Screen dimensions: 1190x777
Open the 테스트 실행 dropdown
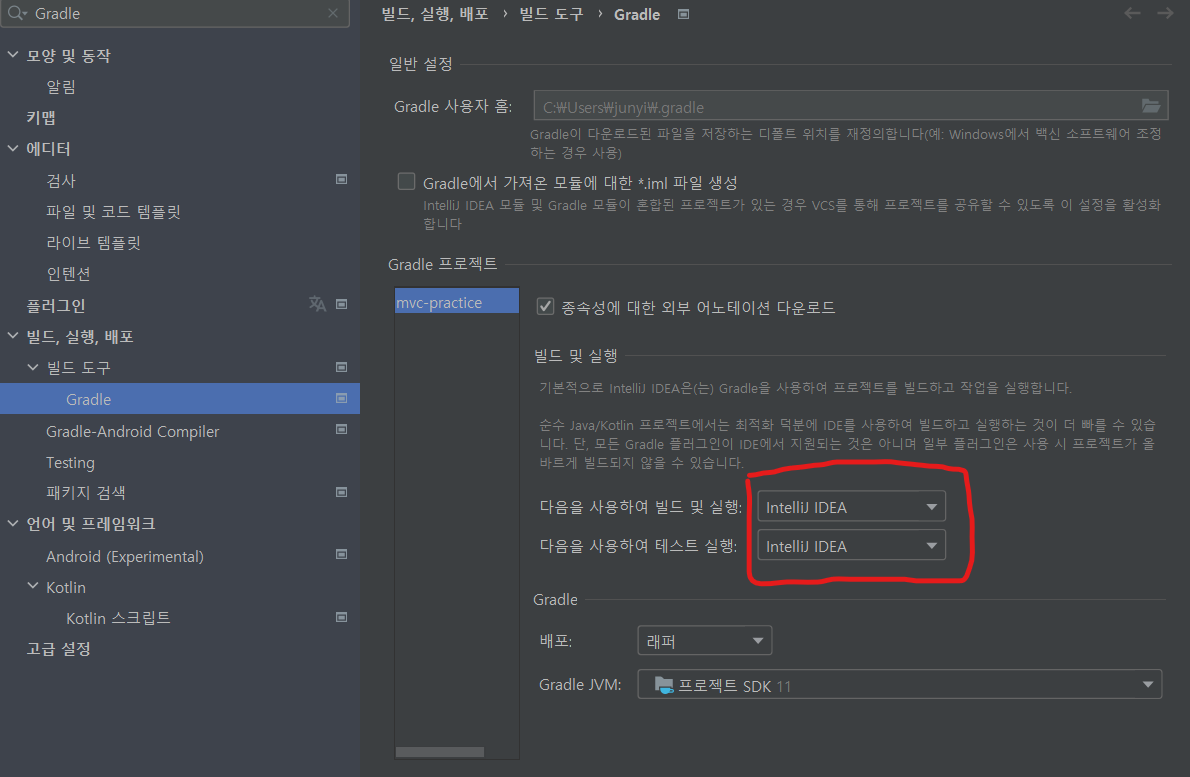pos(852,546)
